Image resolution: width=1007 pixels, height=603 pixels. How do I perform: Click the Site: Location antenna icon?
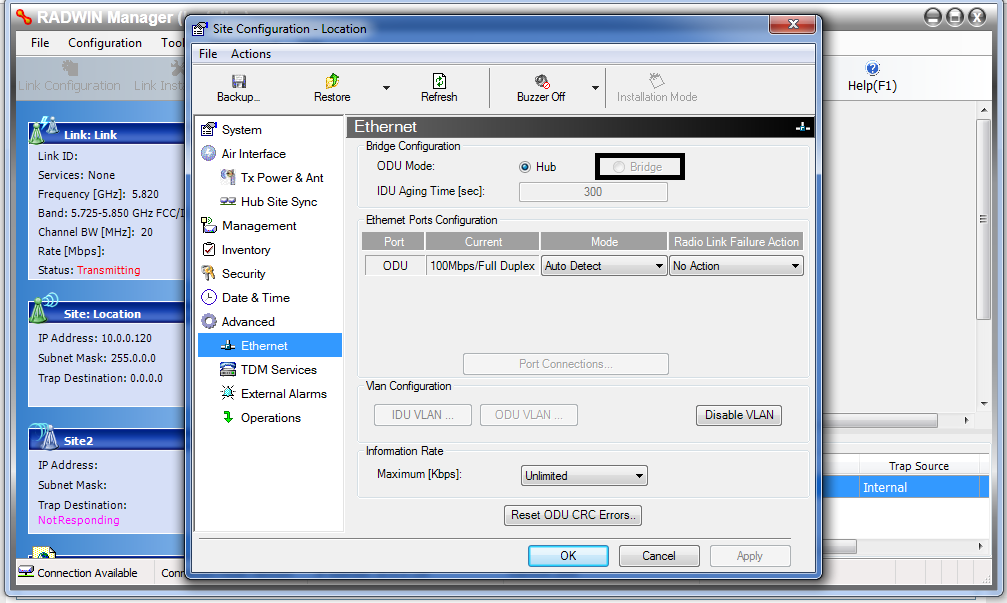tap(44, 308)
